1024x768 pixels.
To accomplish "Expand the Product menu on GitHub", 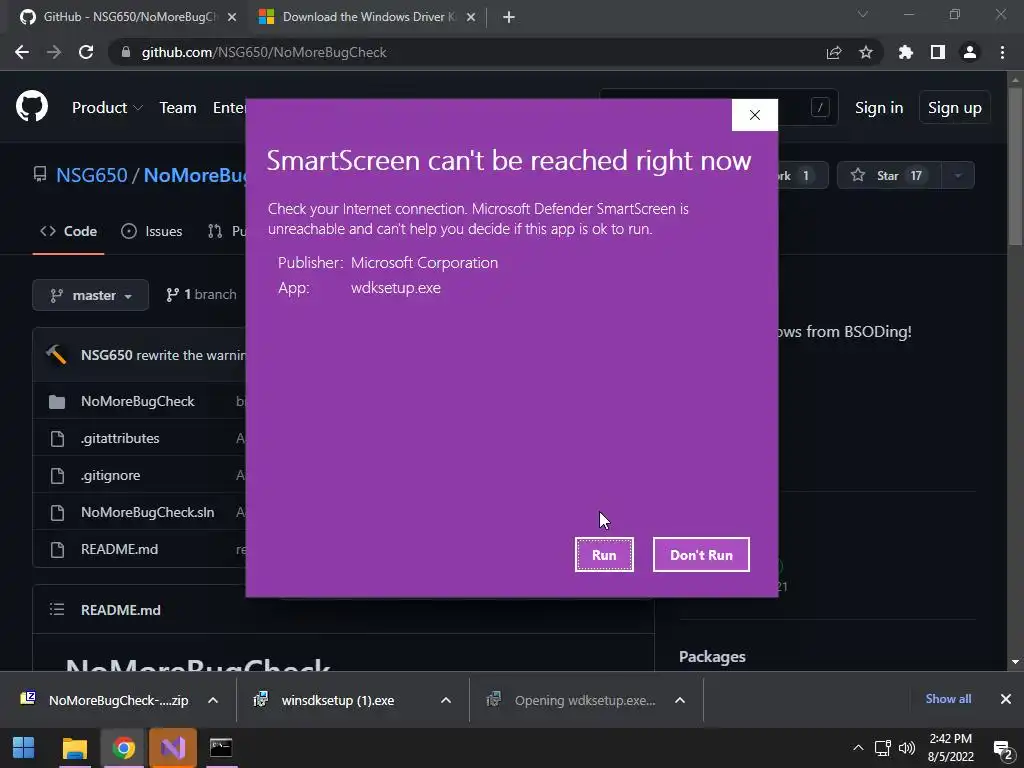I will pyautogui.click(x=107, y=108).
